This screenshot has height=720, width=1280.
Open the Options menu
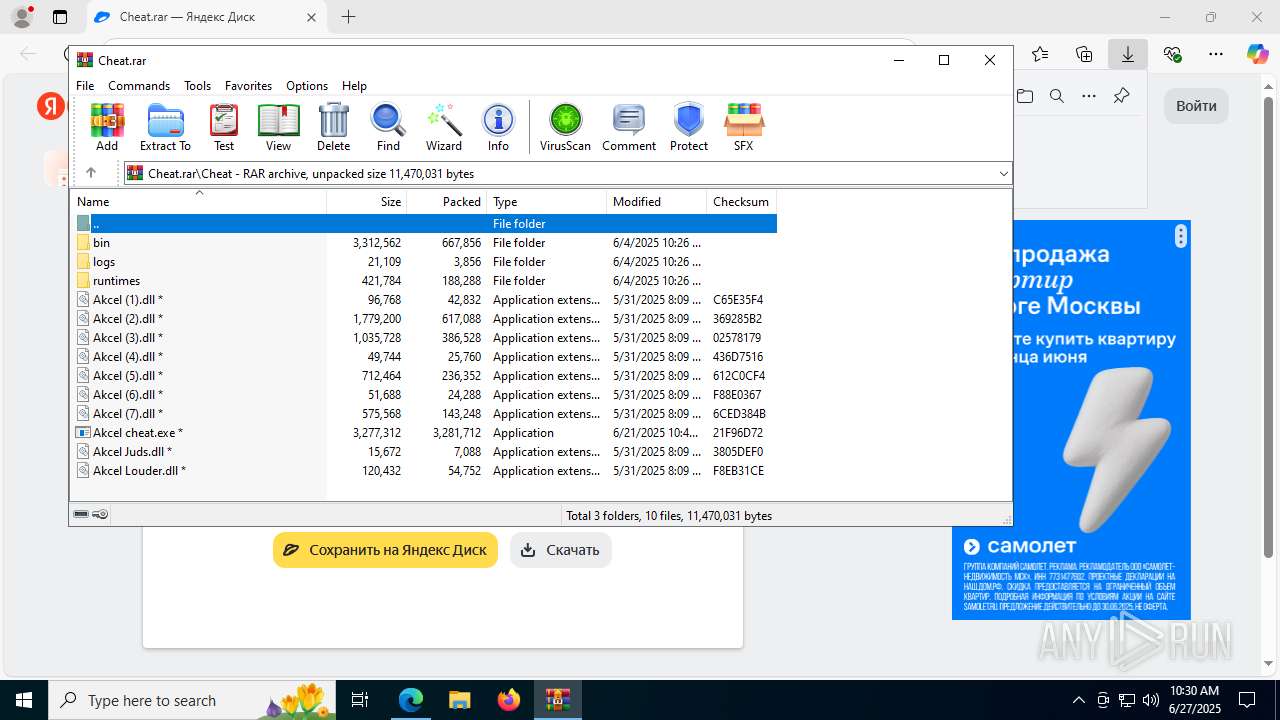(307, 86)
